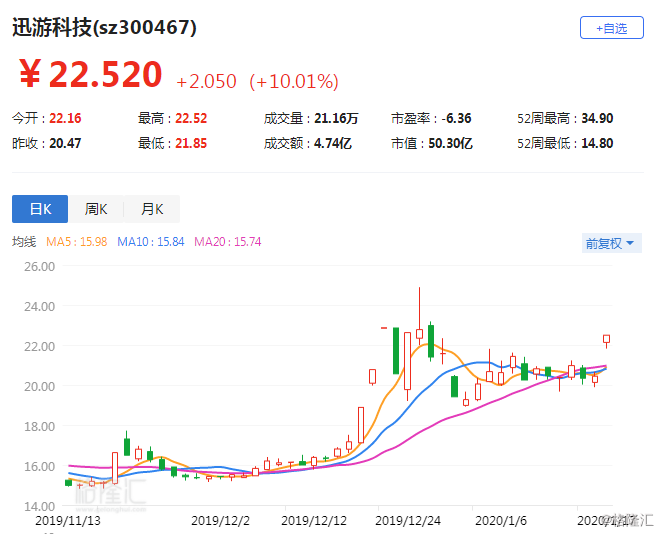
Task: Switch to the 月K monthly chart tab
Action: pos(152,209)
